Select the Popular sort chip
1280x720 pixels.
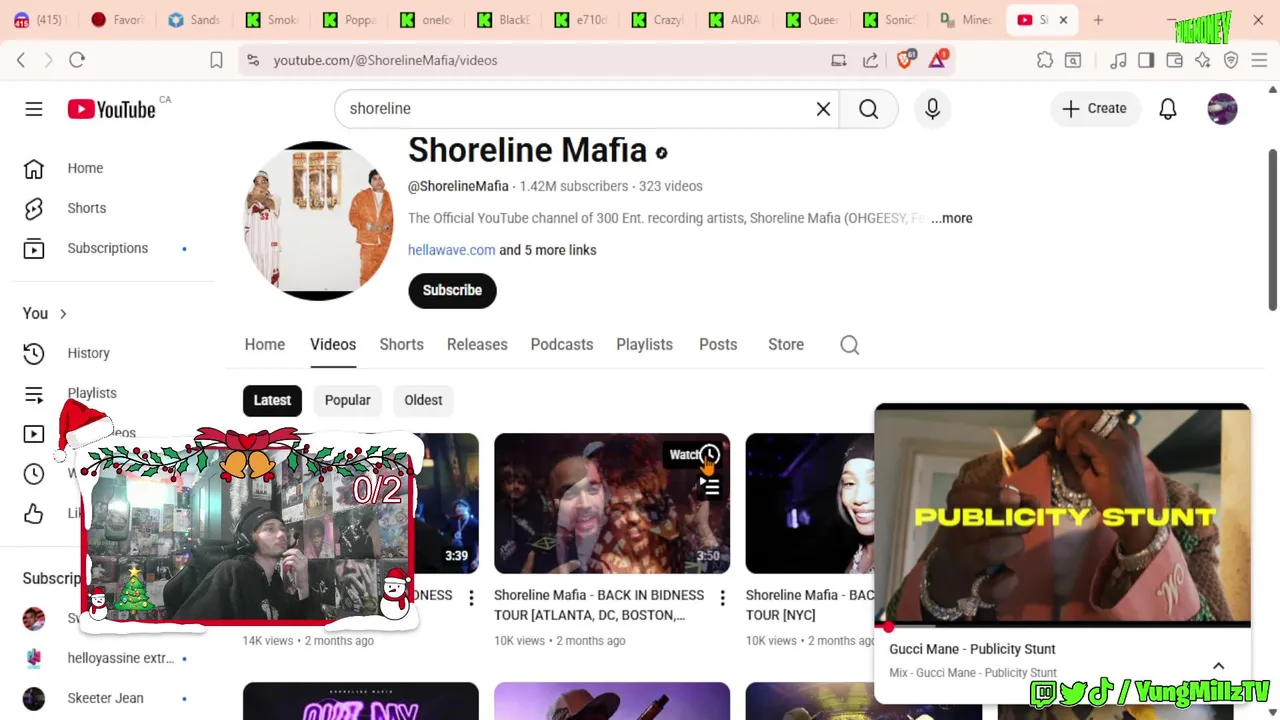(x=347, y=400)
